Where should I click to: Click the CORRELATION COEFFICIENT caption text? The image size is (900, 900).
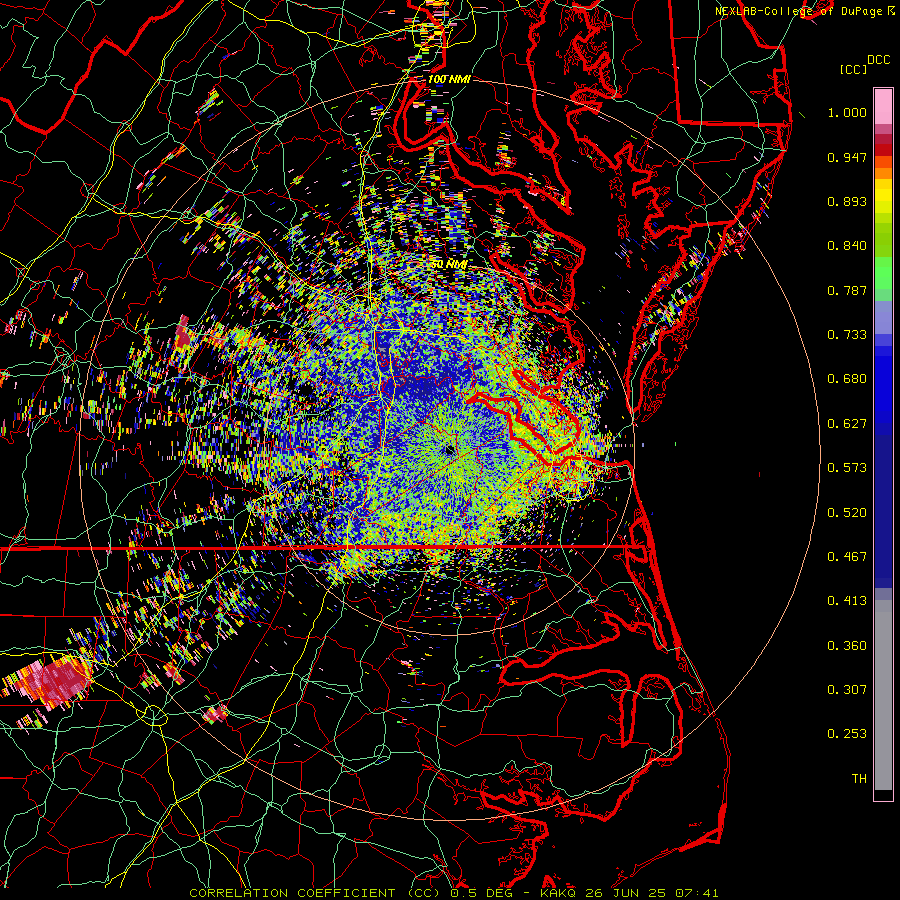[x=292, y=893]
